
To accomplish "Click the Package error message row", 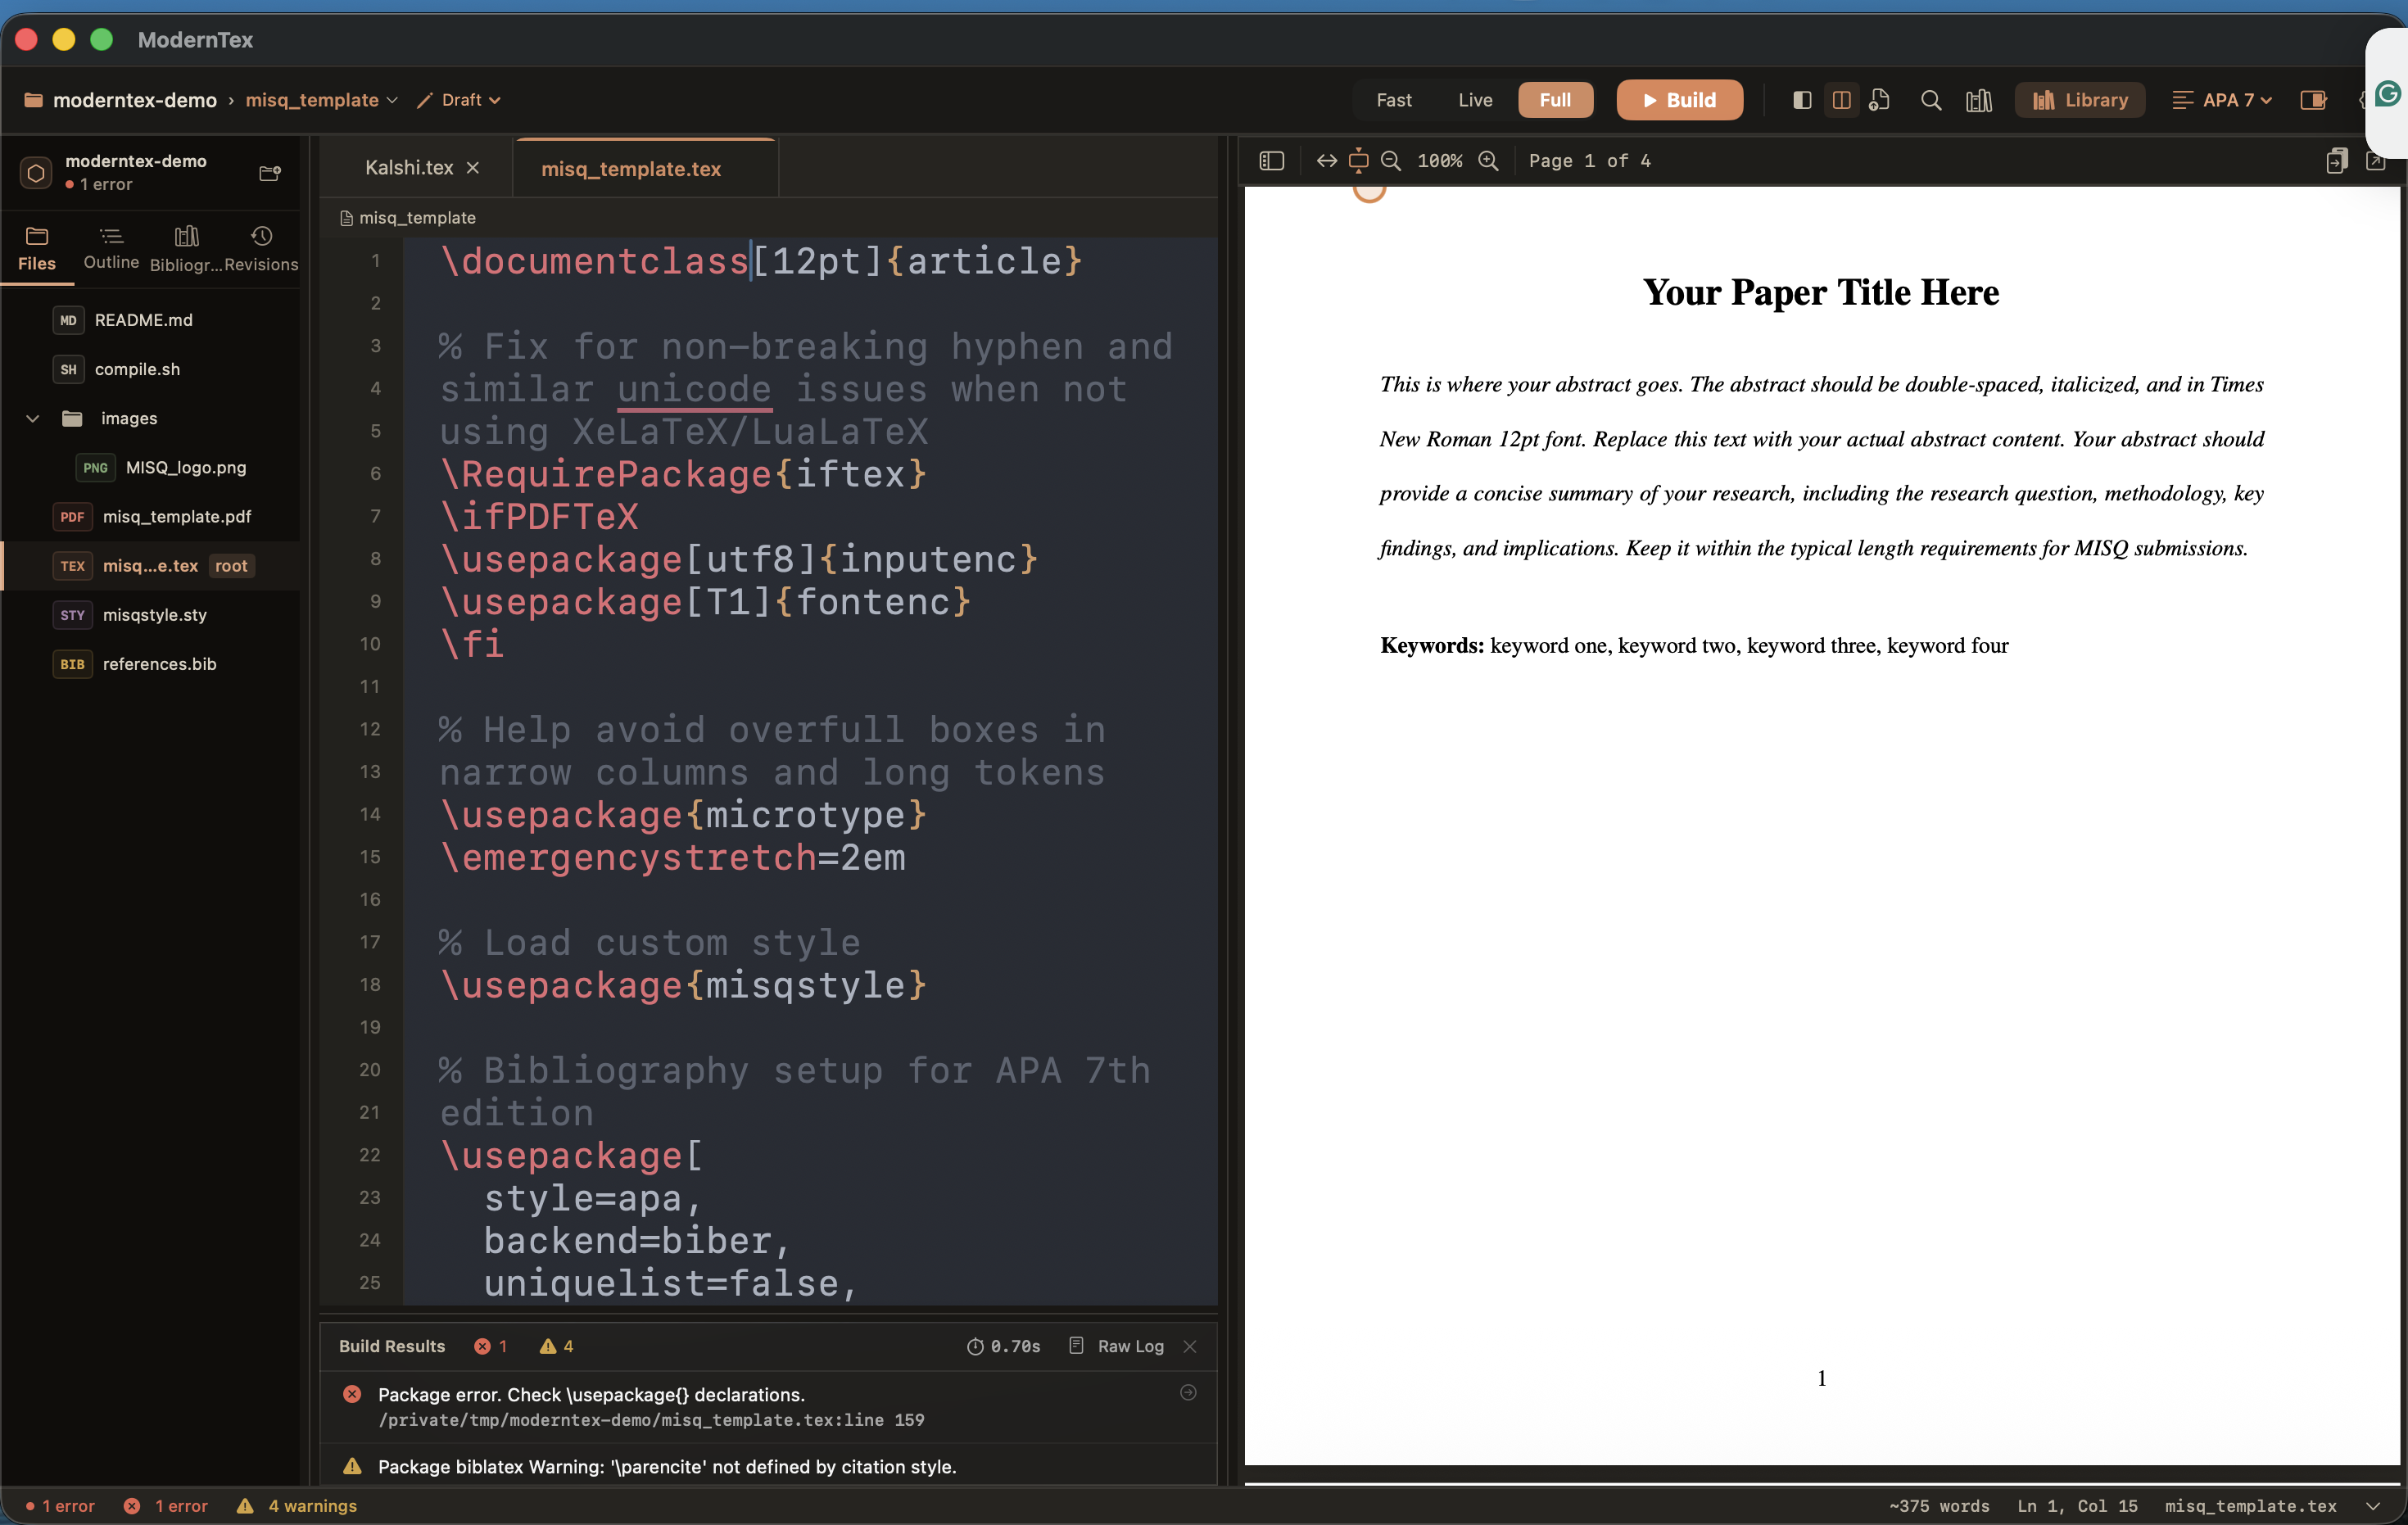I will tap(768, 1406).
